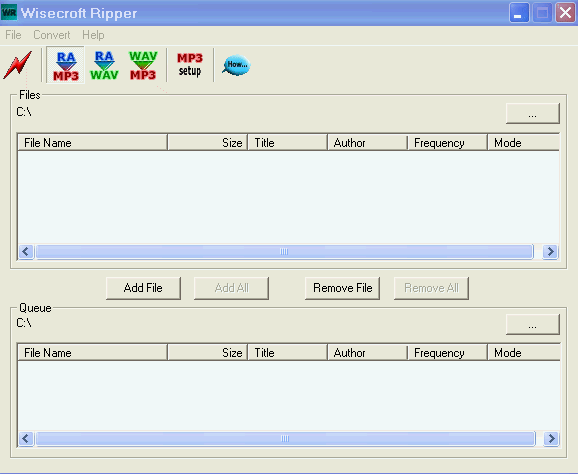Click right scroll arrow in Queue list

(551, 439)
